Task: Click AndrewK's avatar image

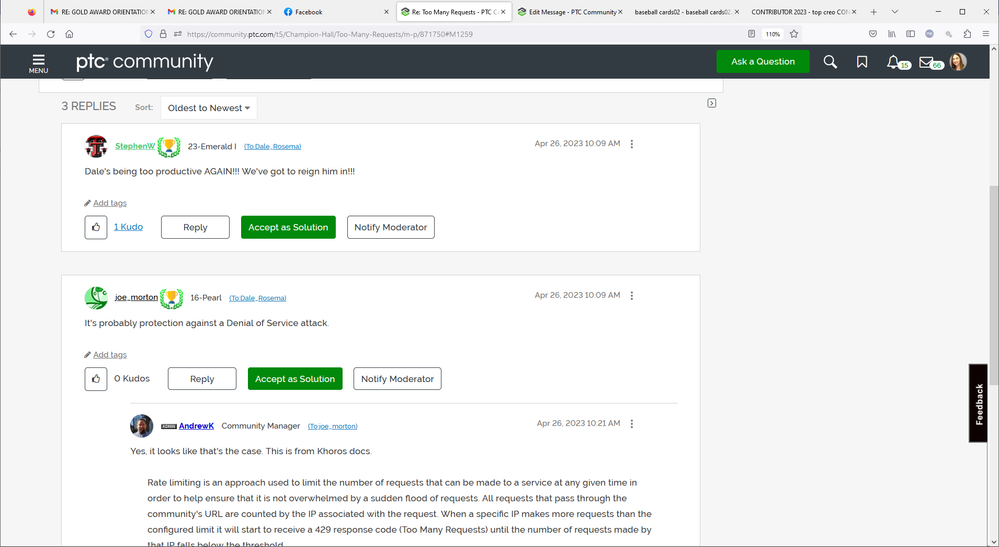Action: click(x=141, y=426)
